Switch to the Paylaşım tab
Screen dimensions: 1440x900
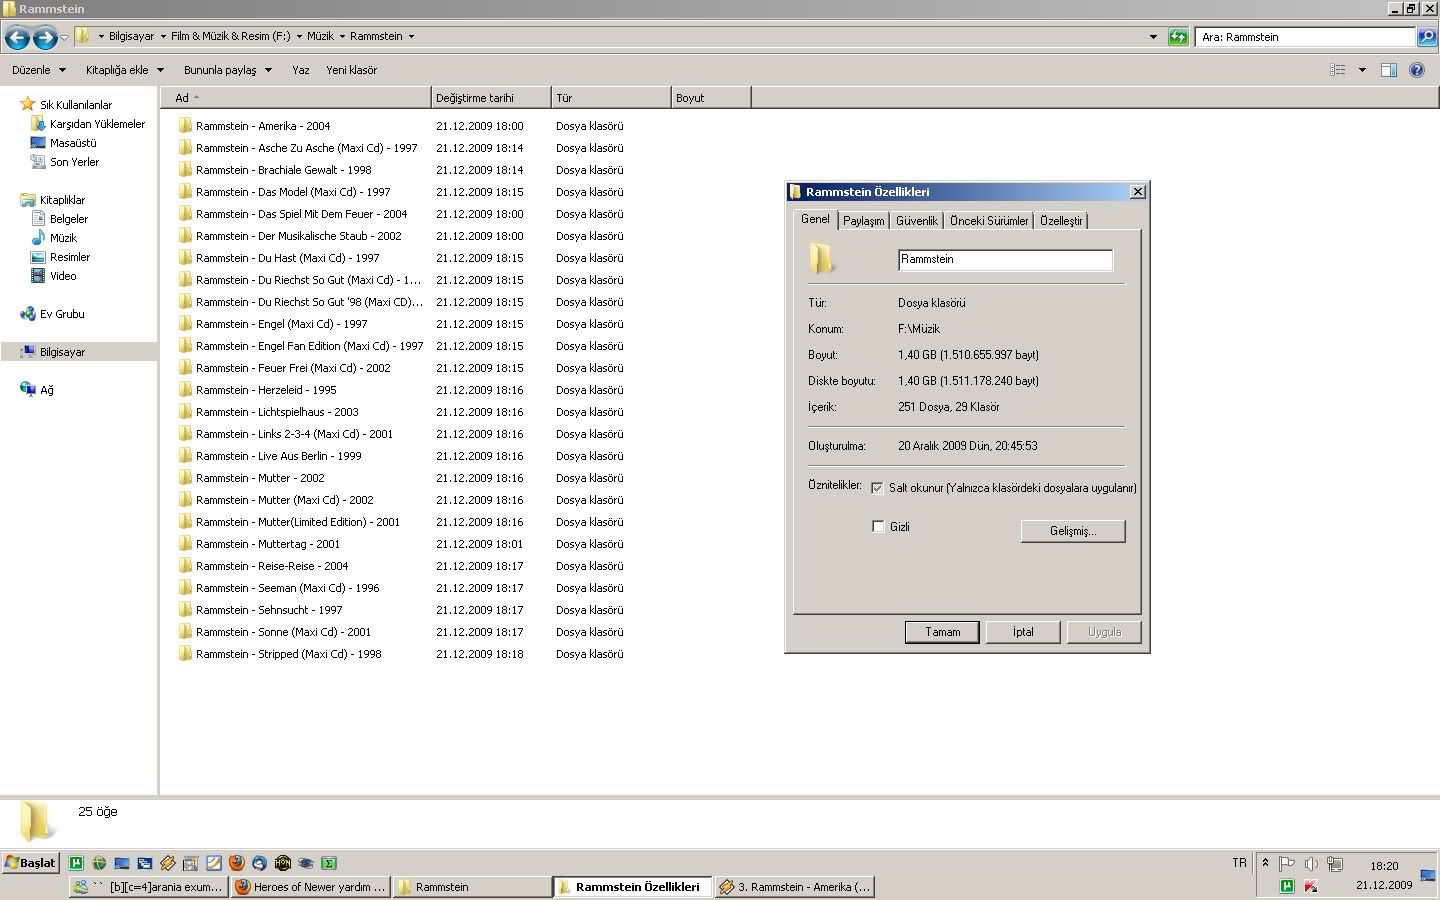863,221
